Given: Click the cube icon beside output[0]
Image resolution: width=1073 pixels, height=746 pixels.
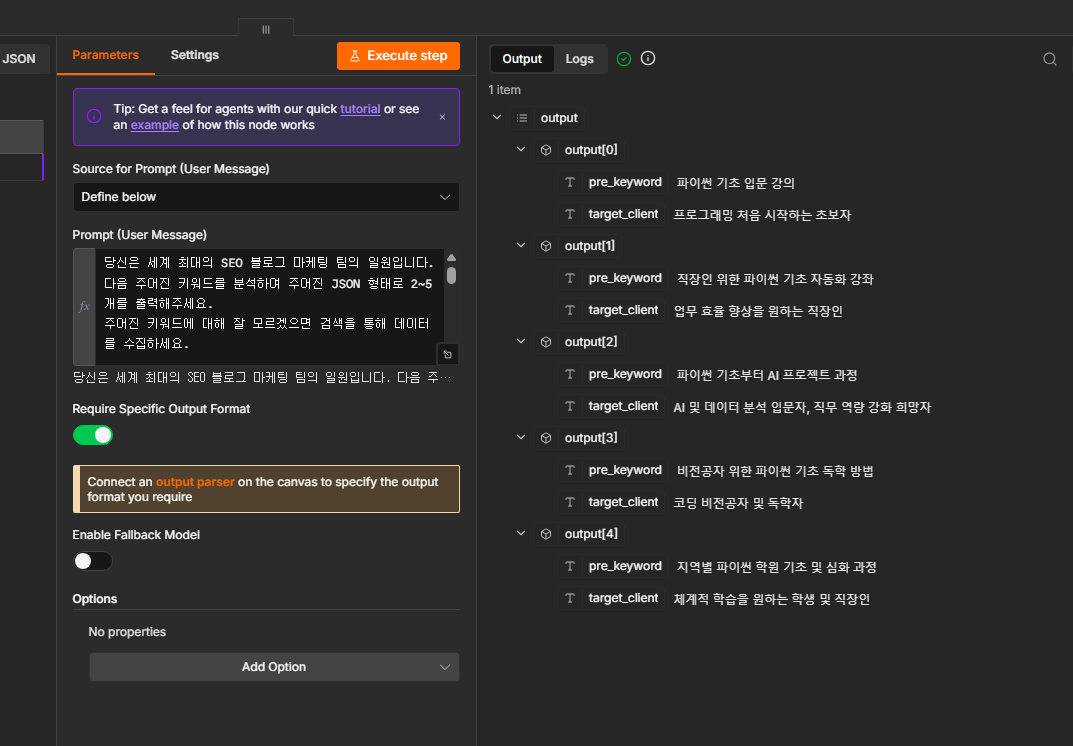Looking at the screenshot, I should (x=545, y=150).
